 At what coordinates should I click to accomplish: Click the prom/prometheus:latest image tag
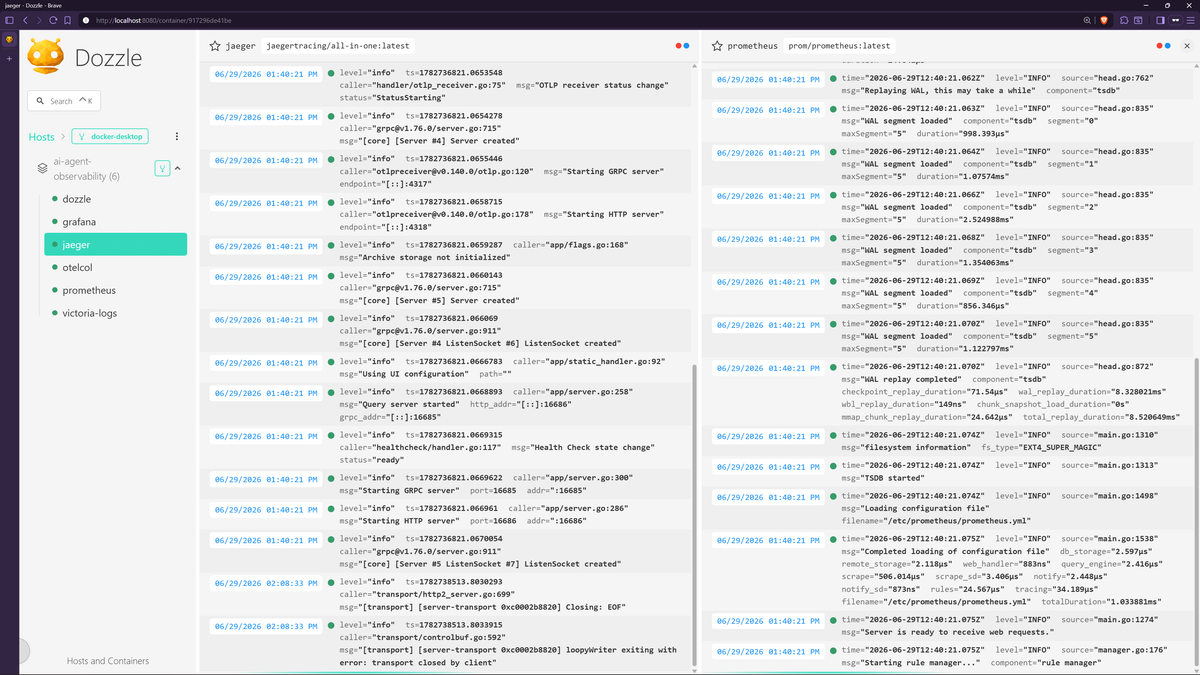(839, 46)
